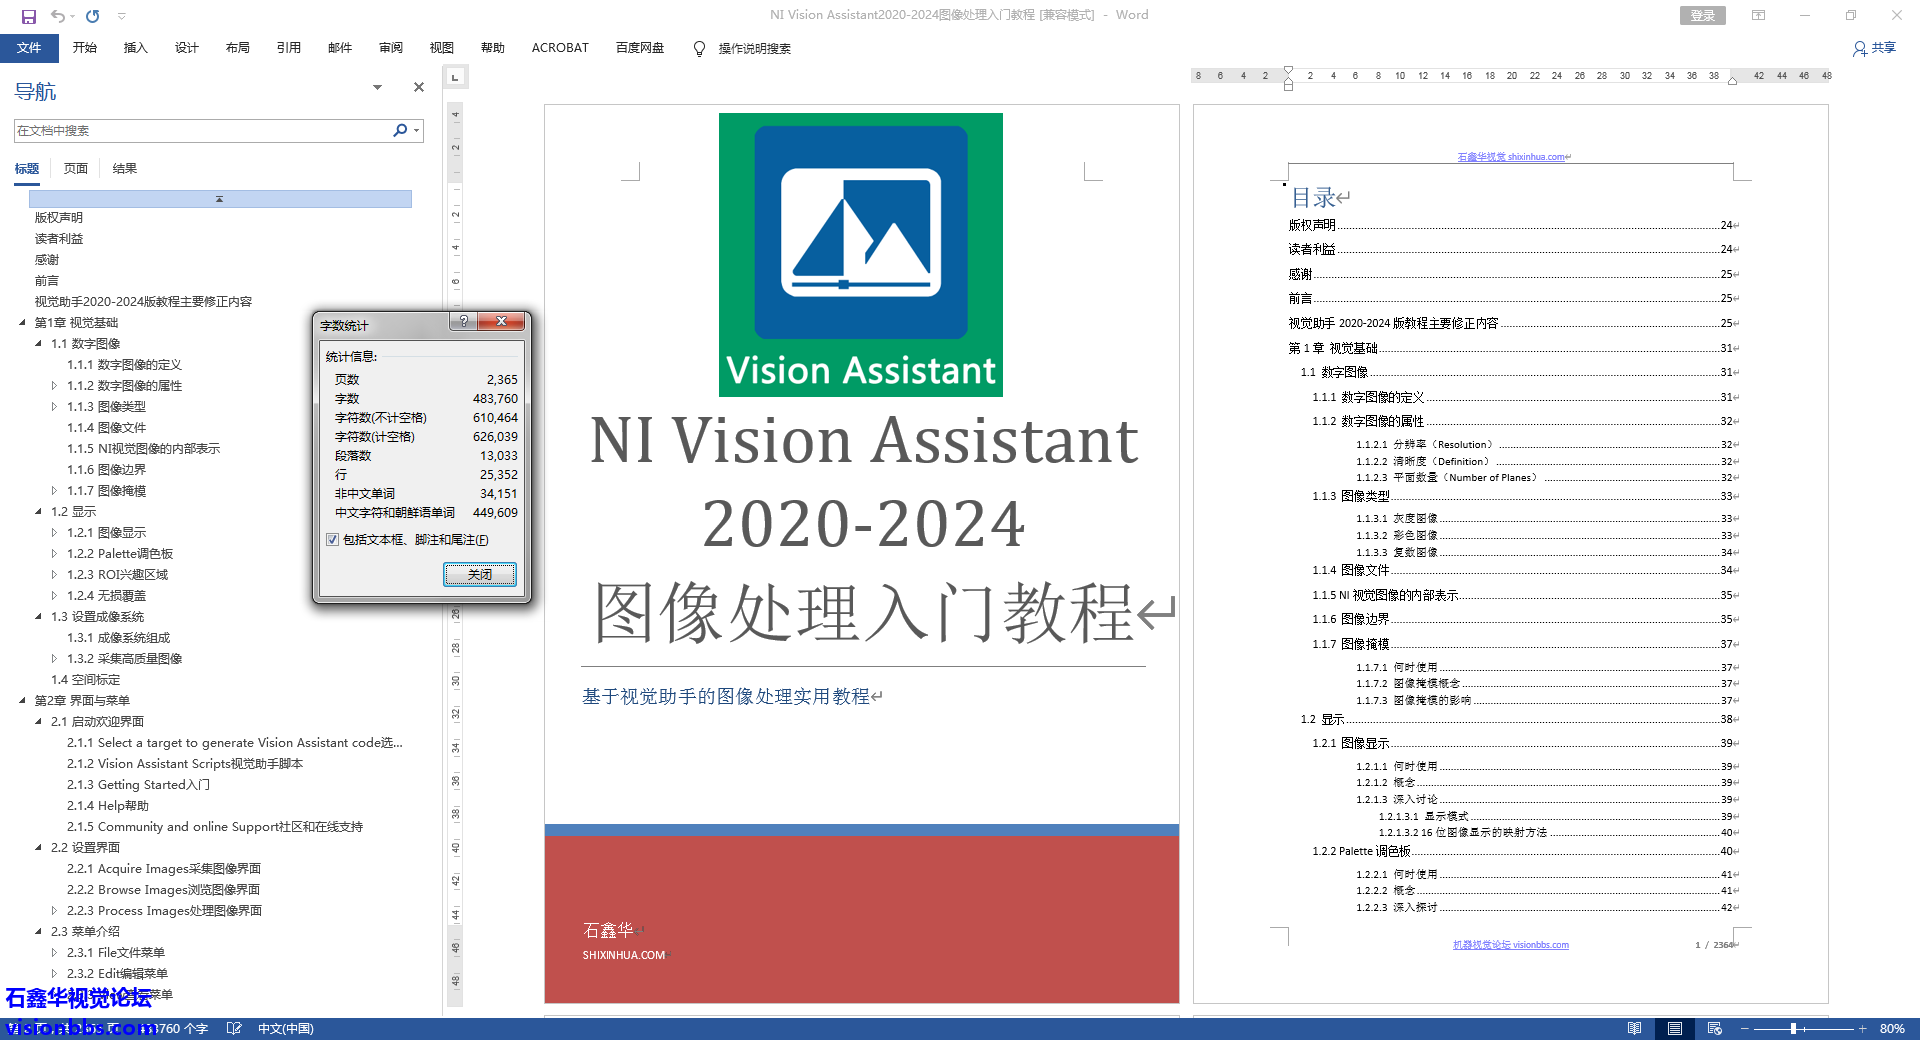This screenshot has width=1920, height=1040.
Task: Click the zoom in plus icon
Action: coord(1862,1028)
